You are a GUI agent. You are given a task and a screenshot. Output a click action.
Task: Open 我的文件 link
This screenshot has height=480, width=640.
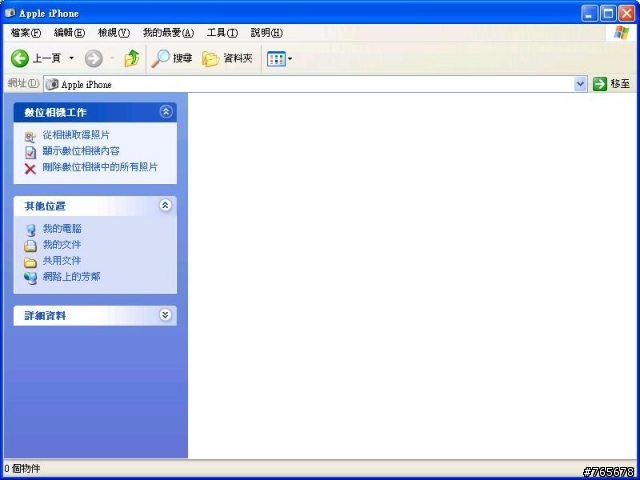(62, 244)
